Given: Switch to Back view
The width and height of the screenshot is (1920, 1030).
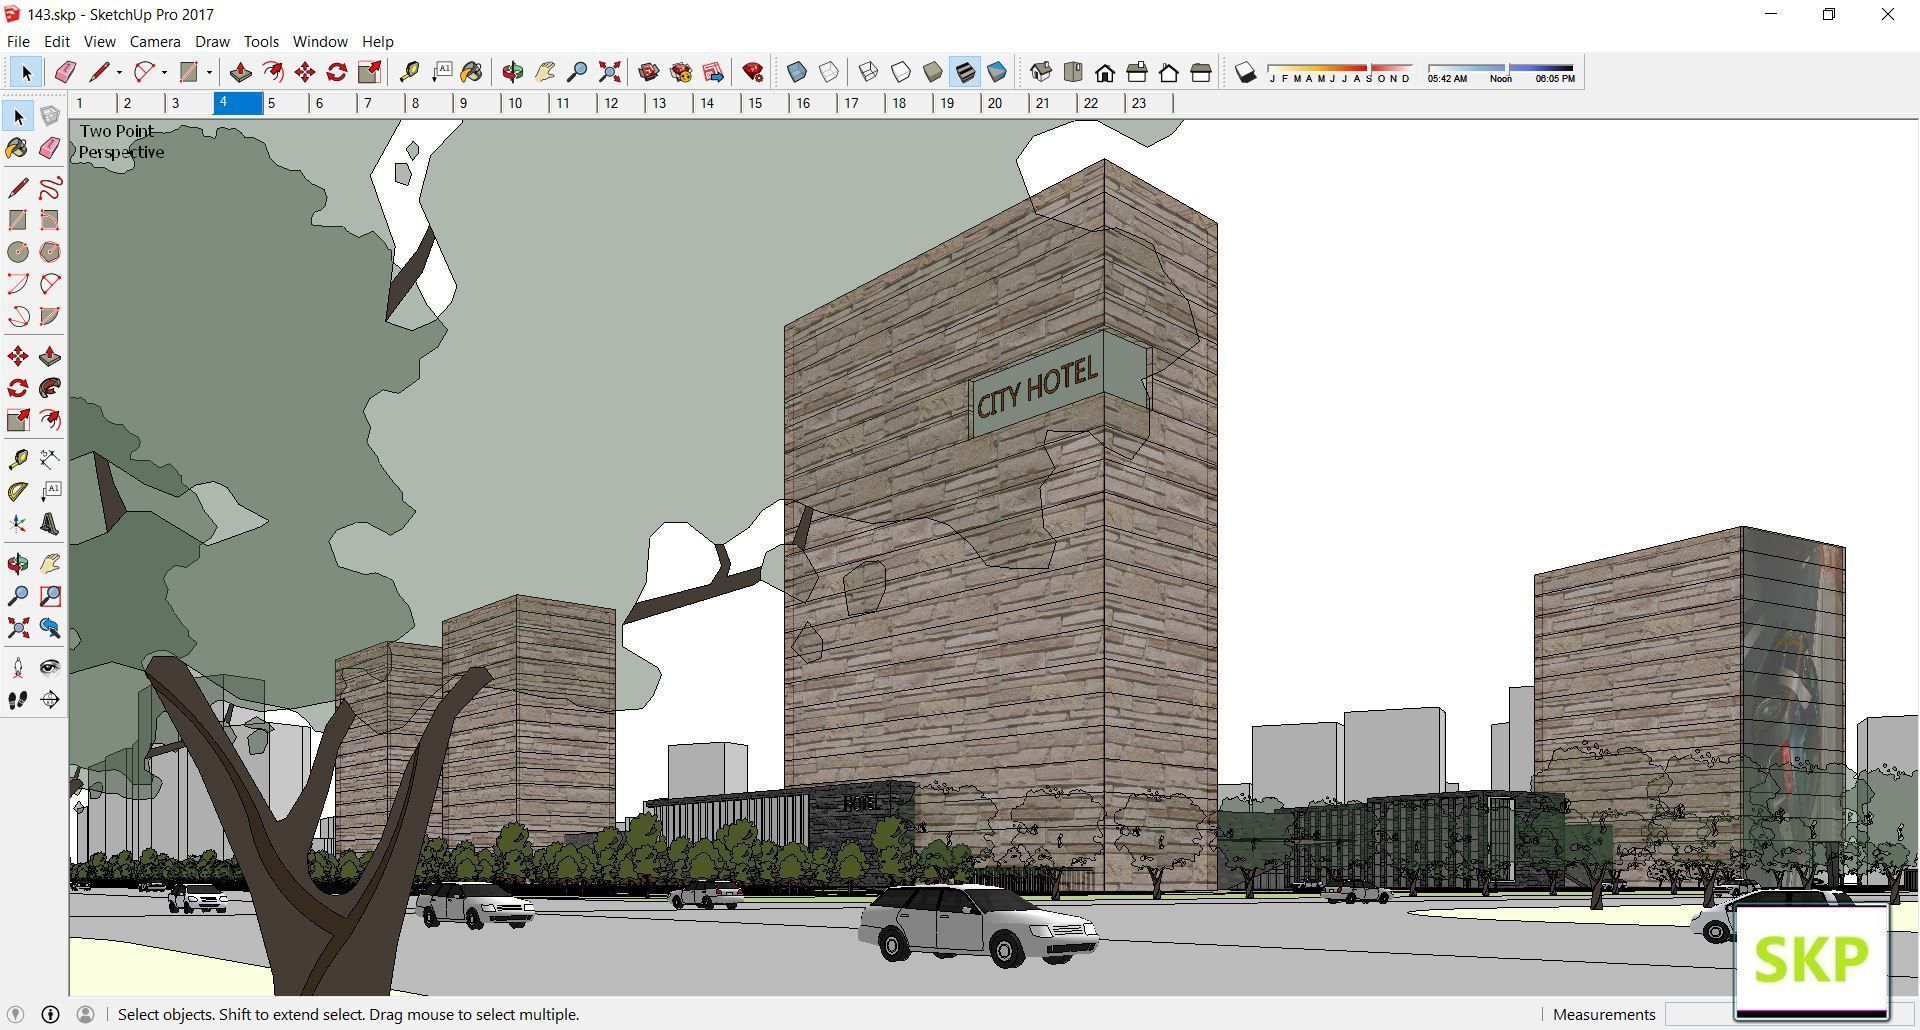Looking at the screenshot, I should (x=1169, y=72).
